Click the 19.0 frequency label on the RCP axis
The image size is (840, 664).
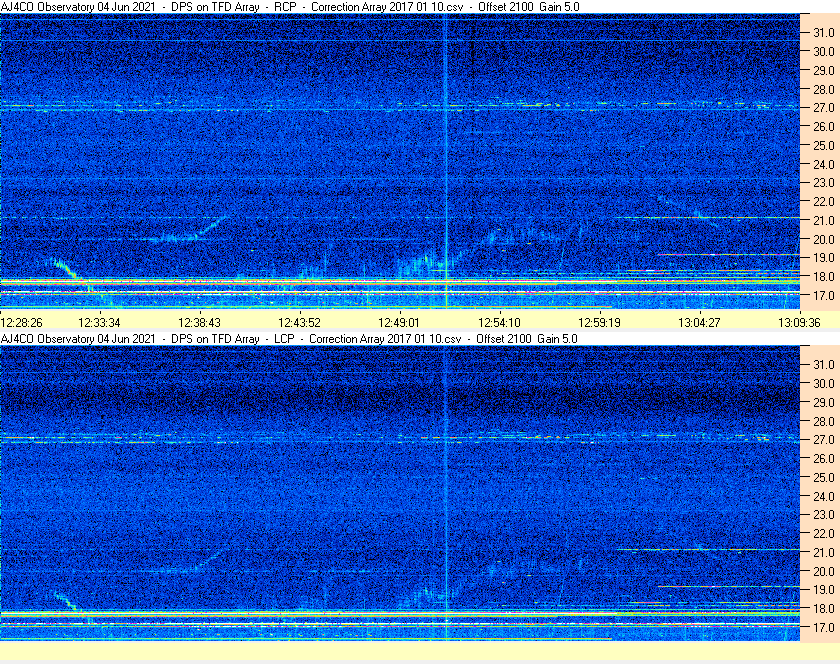pos(824,258)
